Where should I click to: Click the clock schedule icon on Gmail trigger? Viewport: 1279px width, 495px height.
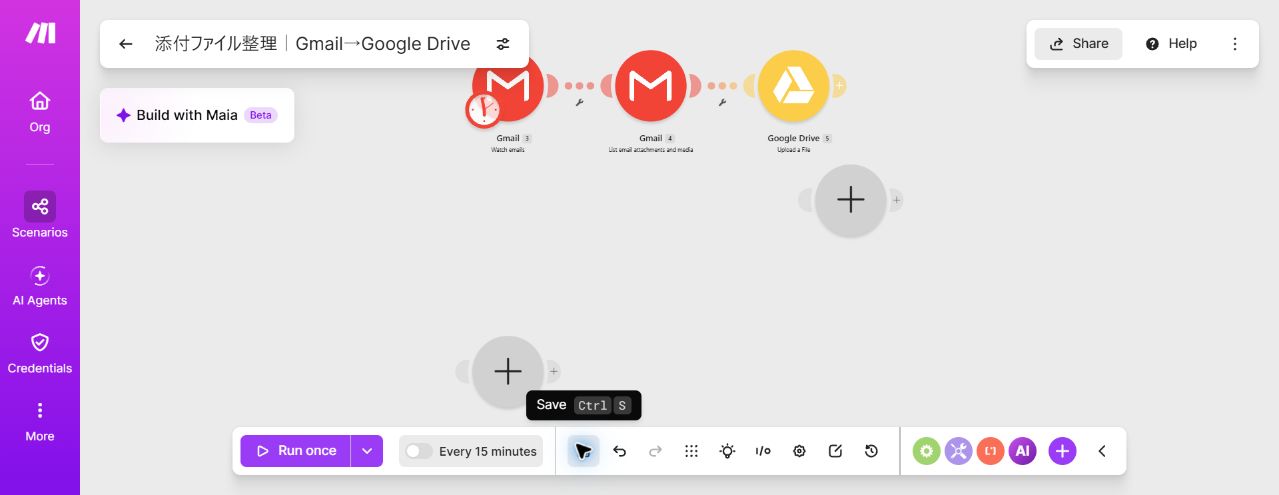(484, 109)
